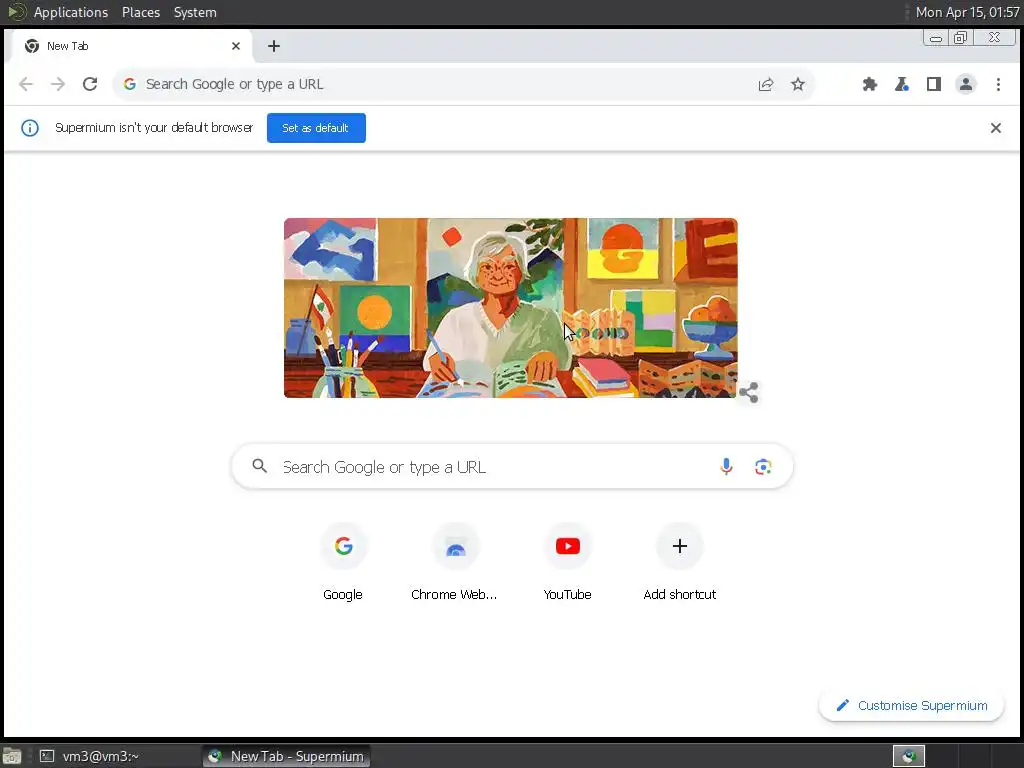
Task: Start voice search with microphone icon
Action: (726, 466)
